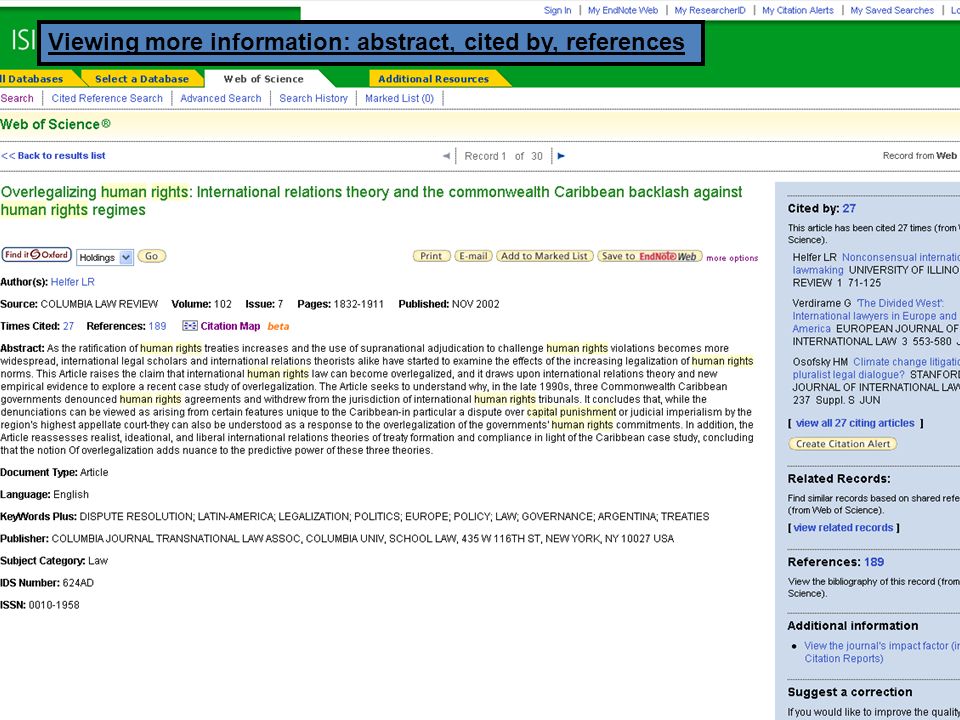Viewport: 960px width, 720px height.
Task: E-mail this record
Action: coord(473,256)
